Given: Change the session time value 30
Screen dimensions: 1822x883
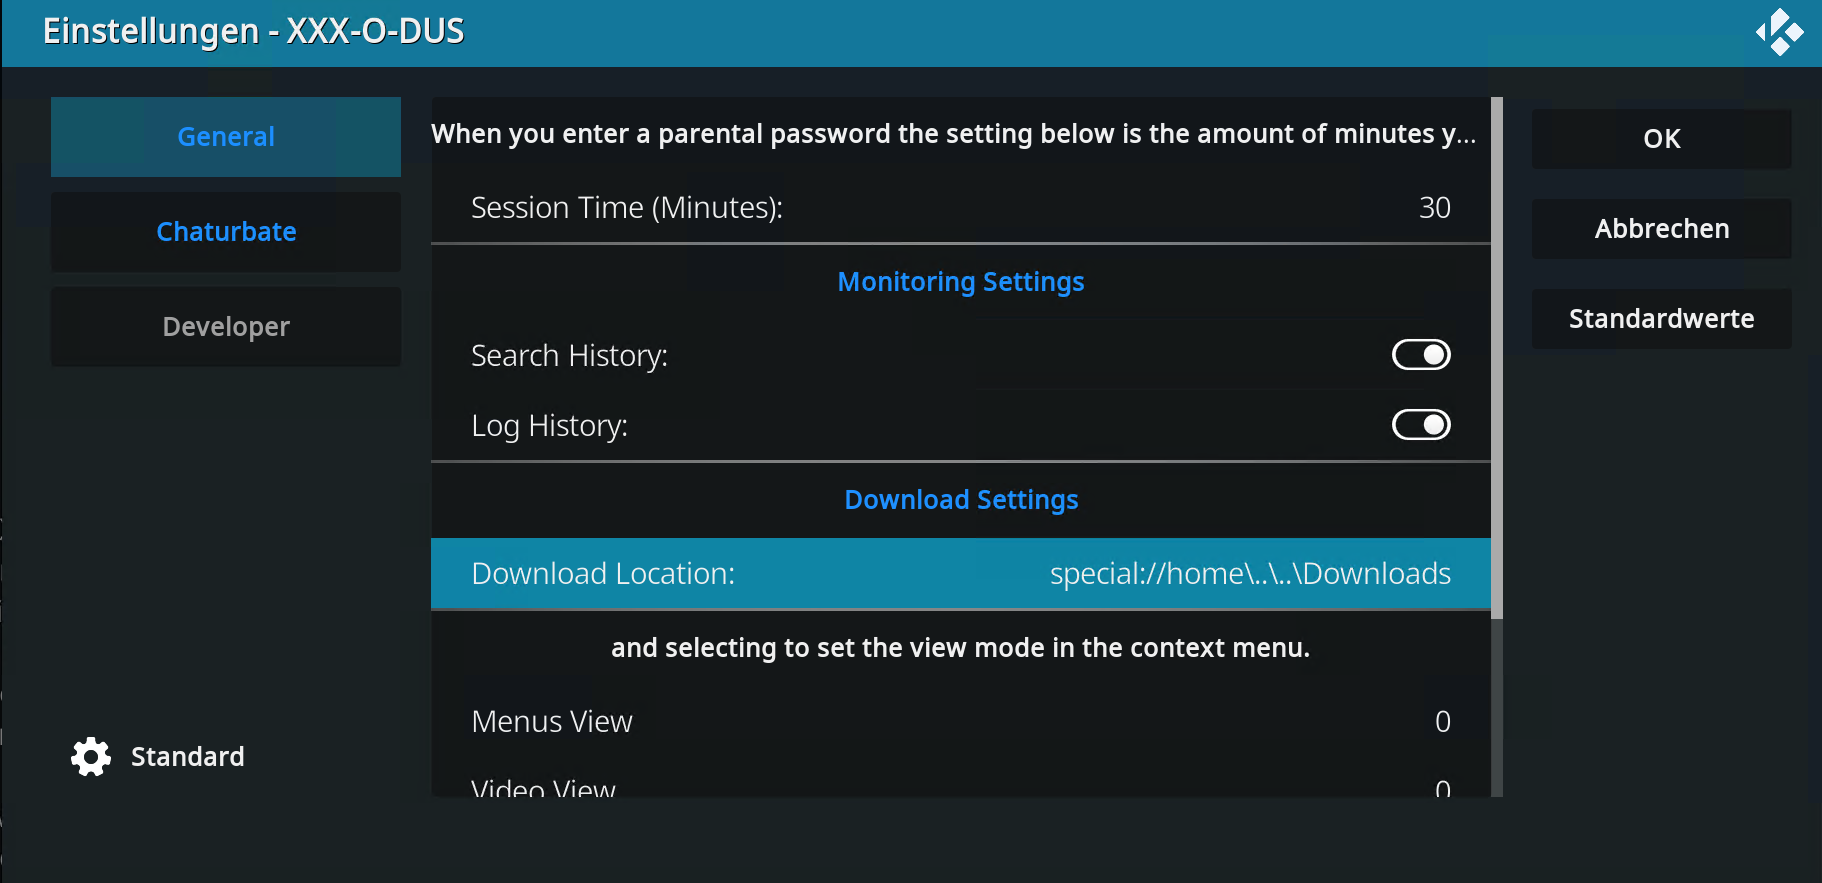Looking at the screenshot, I should point(1434,208).
